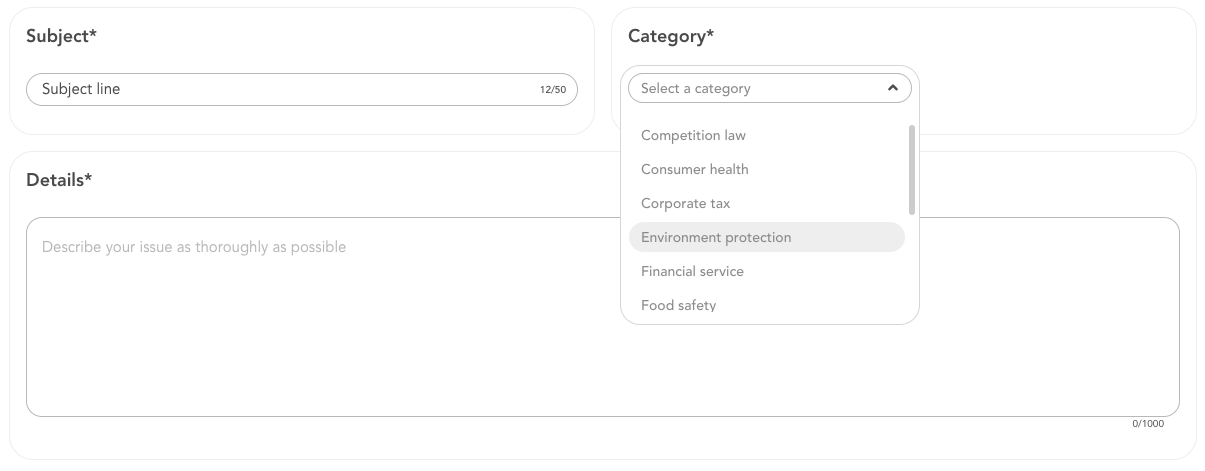The image size is (1205, 471).
Task: Choose 'Financial service' from the dropdown
Action: point(692,271)
